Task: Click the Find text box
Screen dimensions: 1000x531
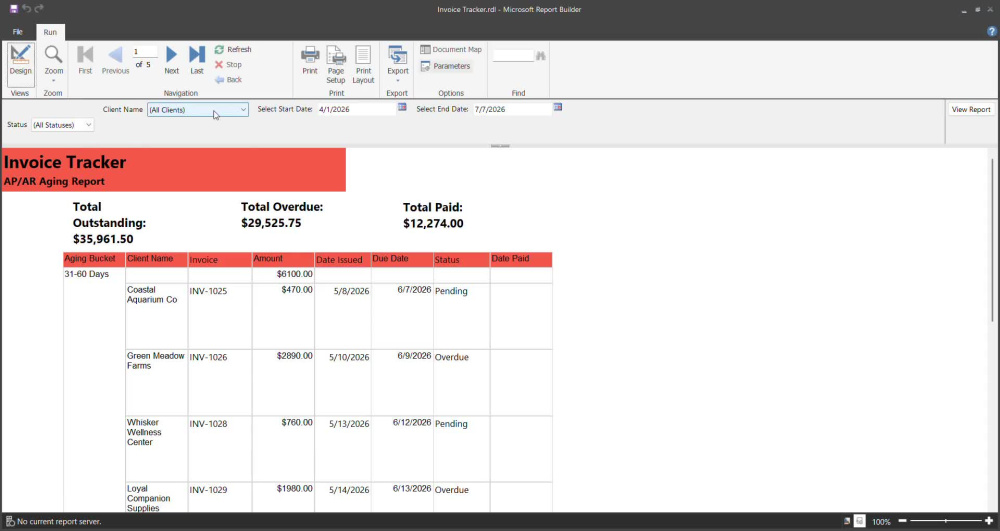Action: tap(513, 56)
